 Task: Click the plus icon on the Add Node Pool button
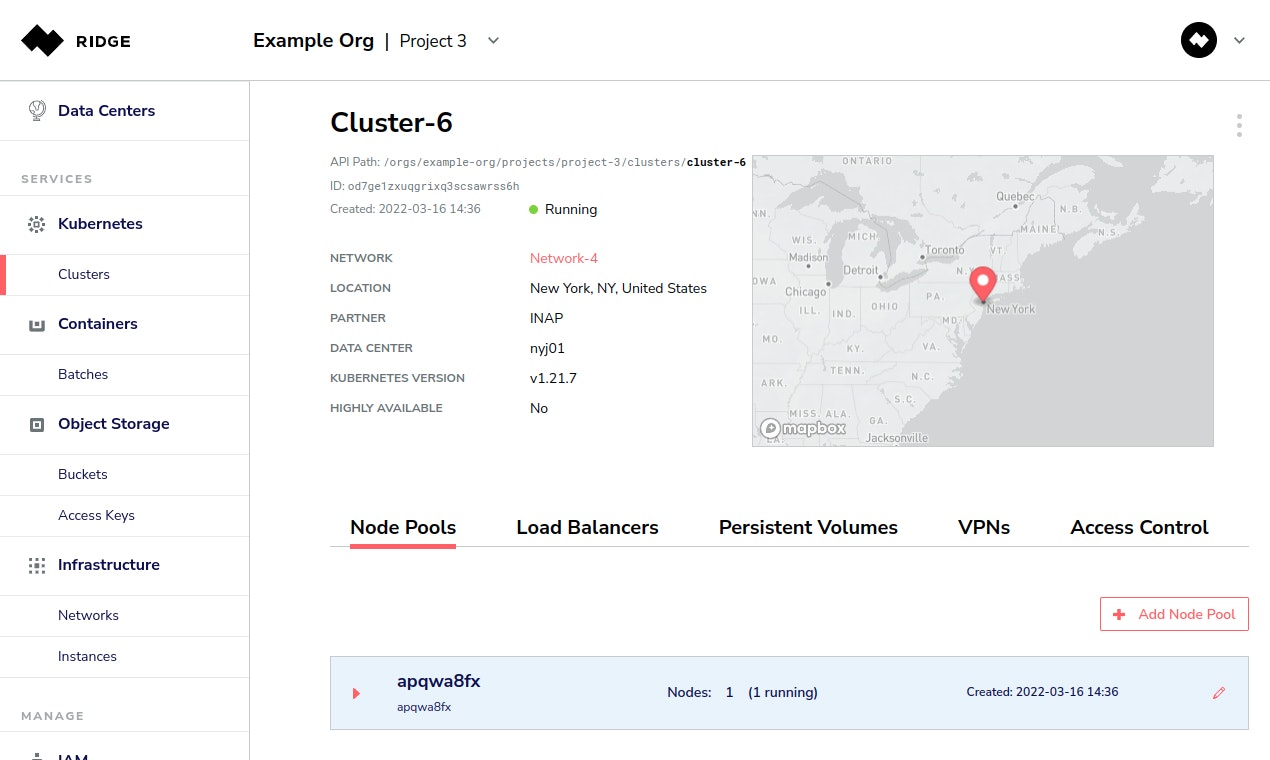[x=1119, y=614]
